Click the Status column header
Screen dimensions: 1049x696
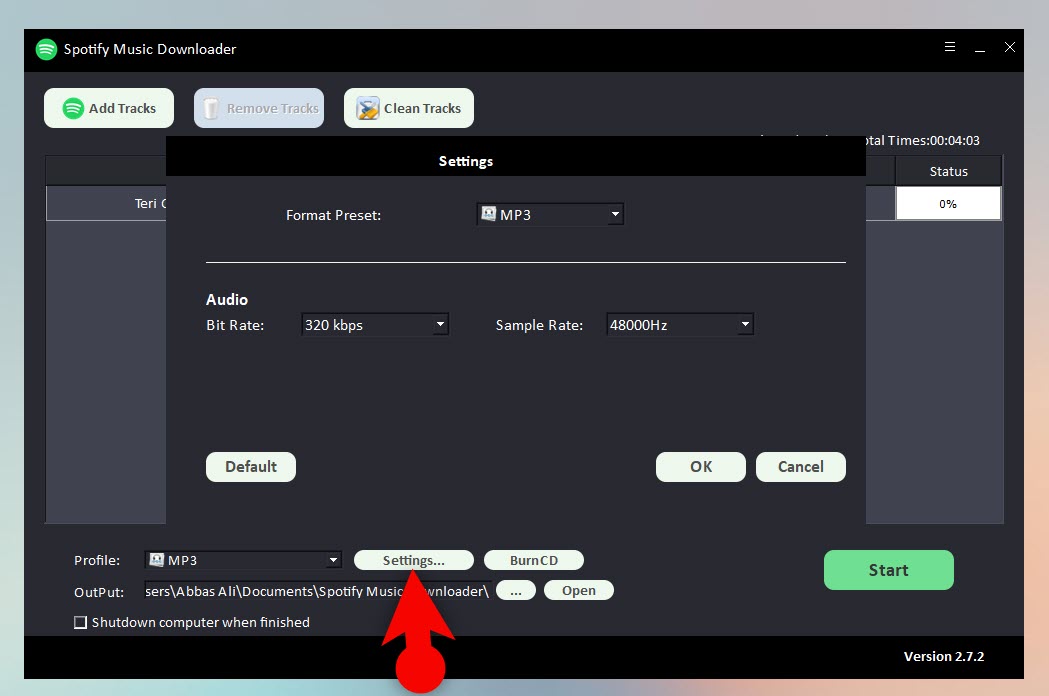click(948, 171)
